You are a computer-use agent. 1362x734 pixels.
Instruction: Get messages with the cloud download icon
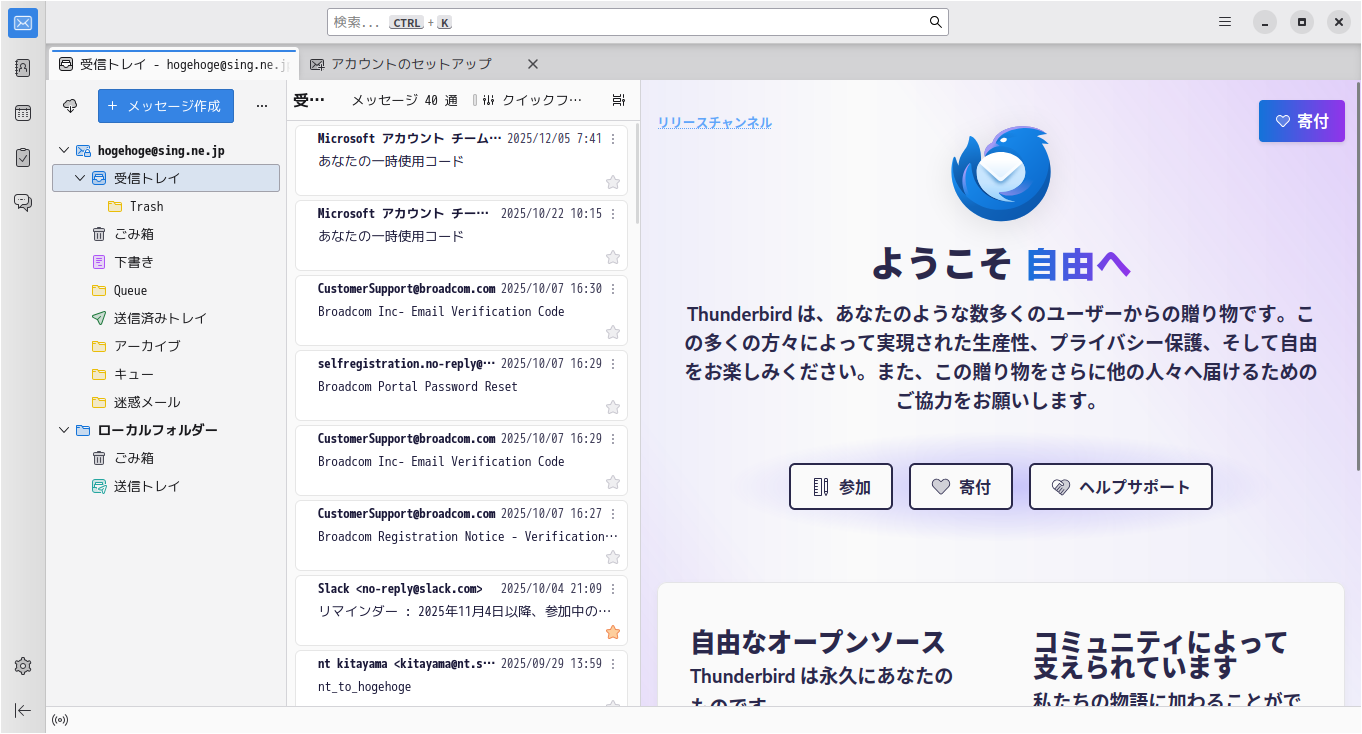pyautogui.click(x=70, y=106)
